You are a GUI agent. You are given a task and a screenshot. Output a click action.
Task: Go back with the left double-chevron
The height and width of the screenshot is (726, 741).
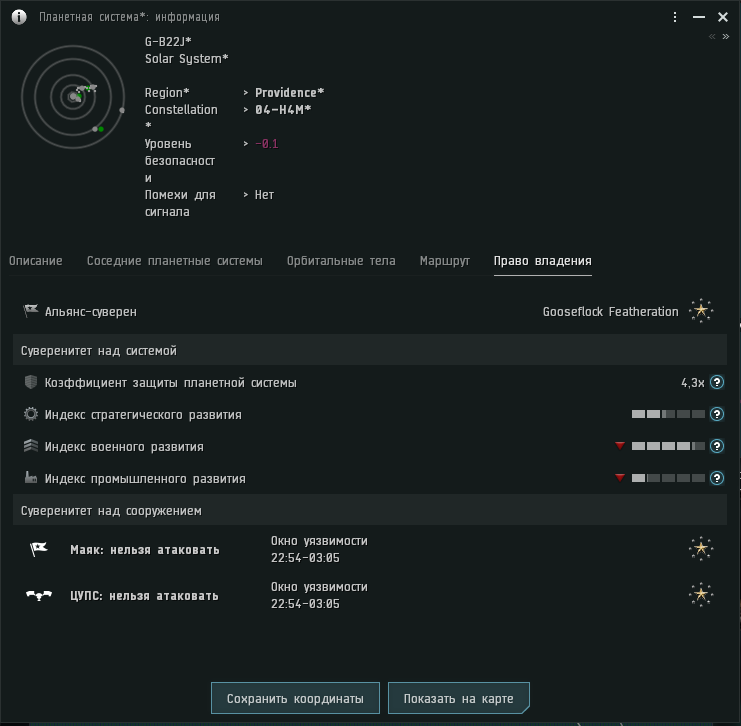(x=712, y=36)
